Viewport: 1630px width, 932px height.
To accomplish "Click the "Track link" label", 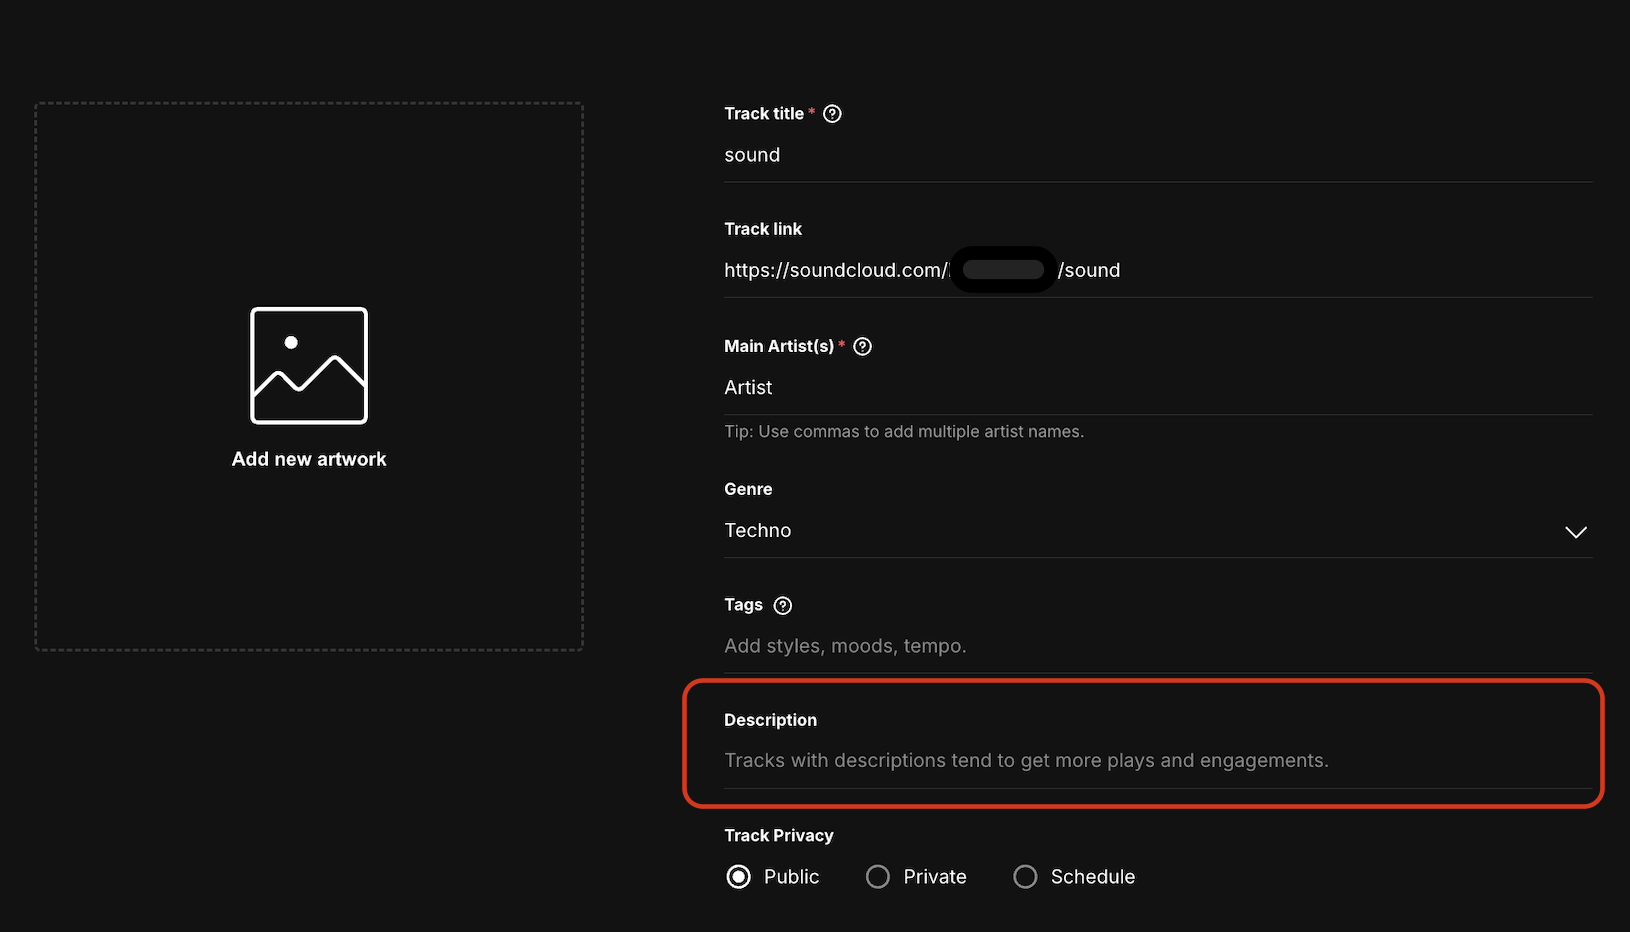I will 763,229.
